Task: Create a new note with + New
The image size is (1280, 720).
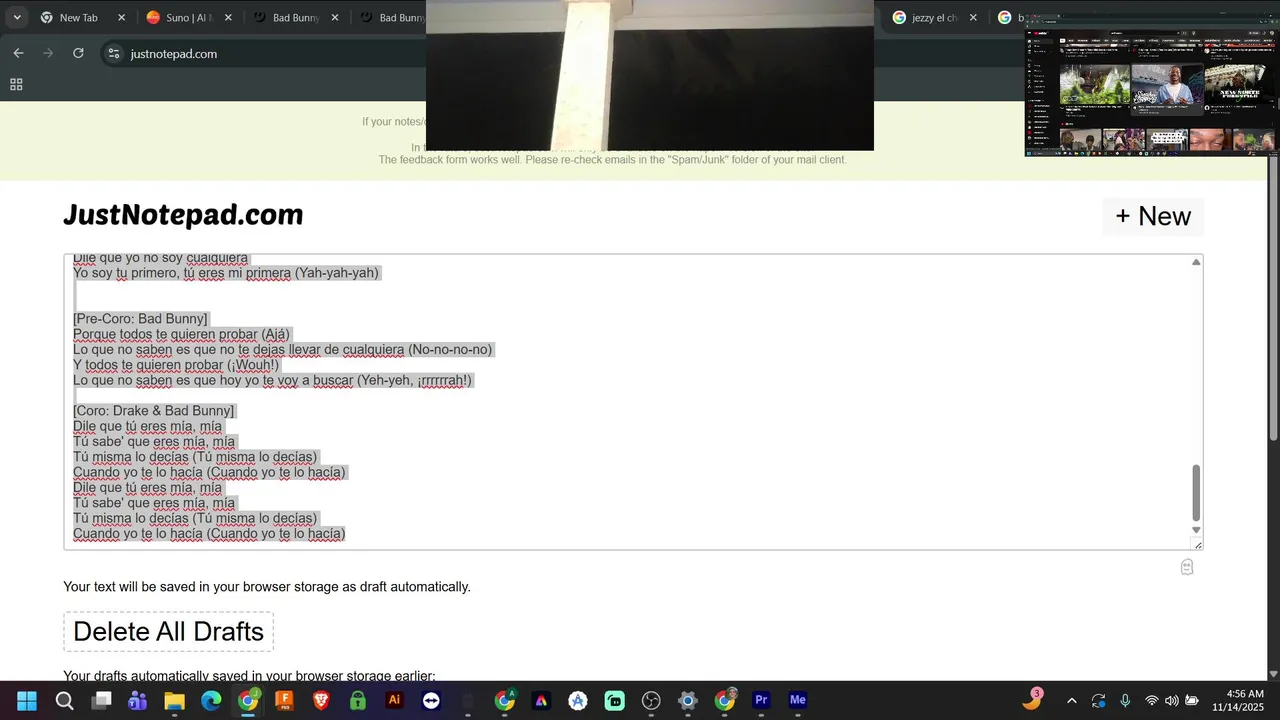Action: 1153,216
